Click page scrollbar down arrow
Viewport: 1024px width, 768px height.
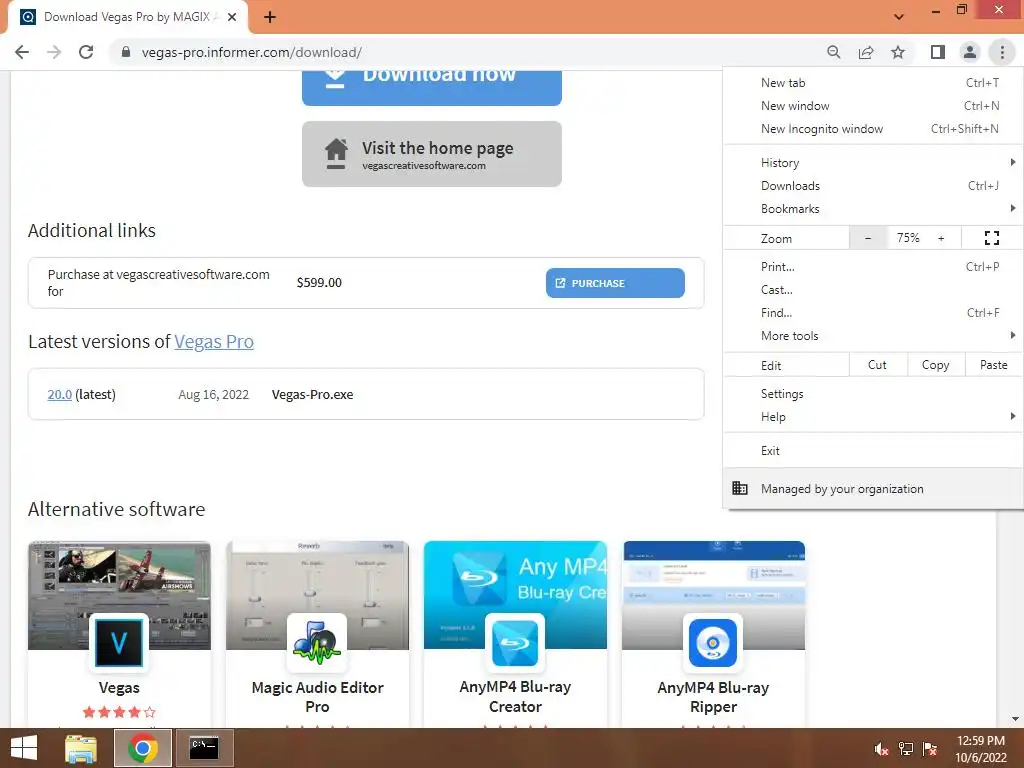(1015, 719)
